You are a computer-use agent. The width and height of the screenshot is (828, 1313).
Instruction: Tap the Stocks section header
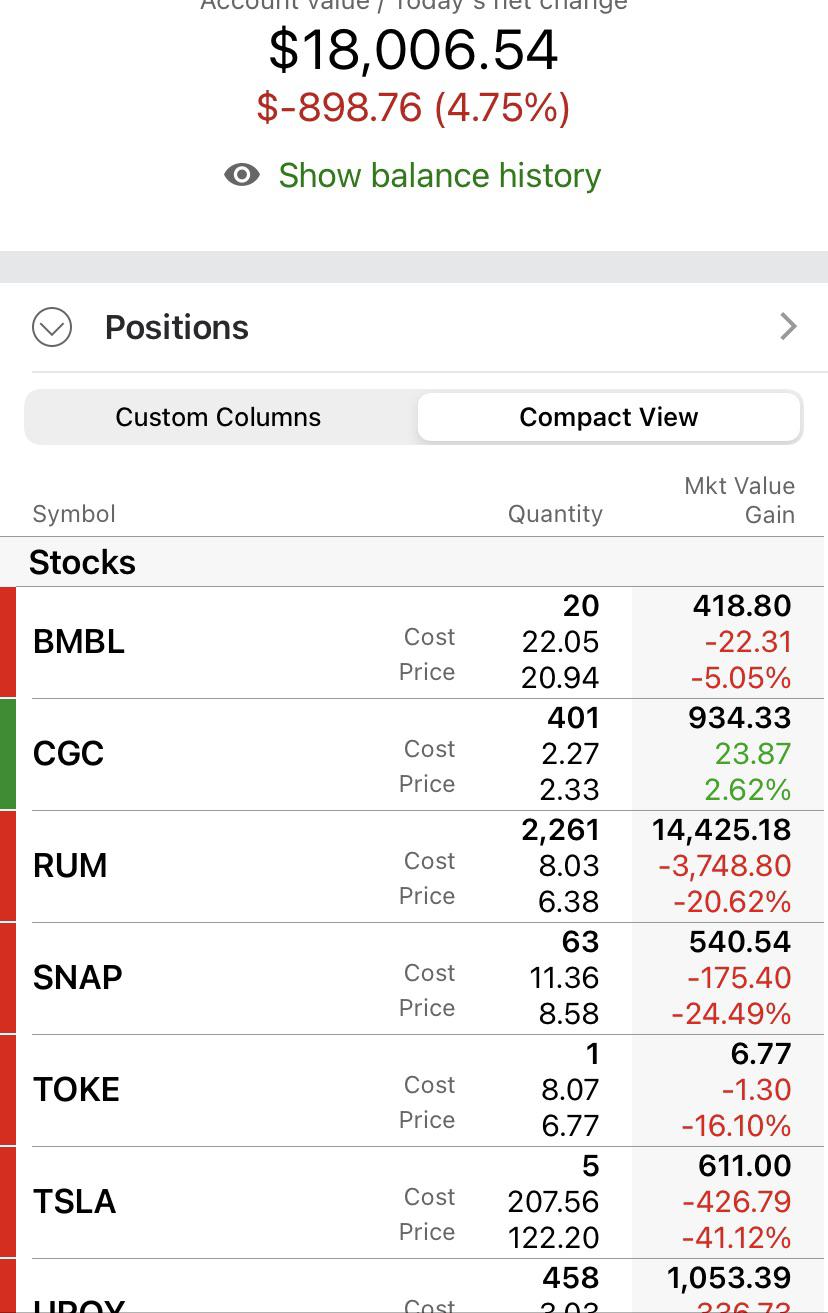pos(82,562)
